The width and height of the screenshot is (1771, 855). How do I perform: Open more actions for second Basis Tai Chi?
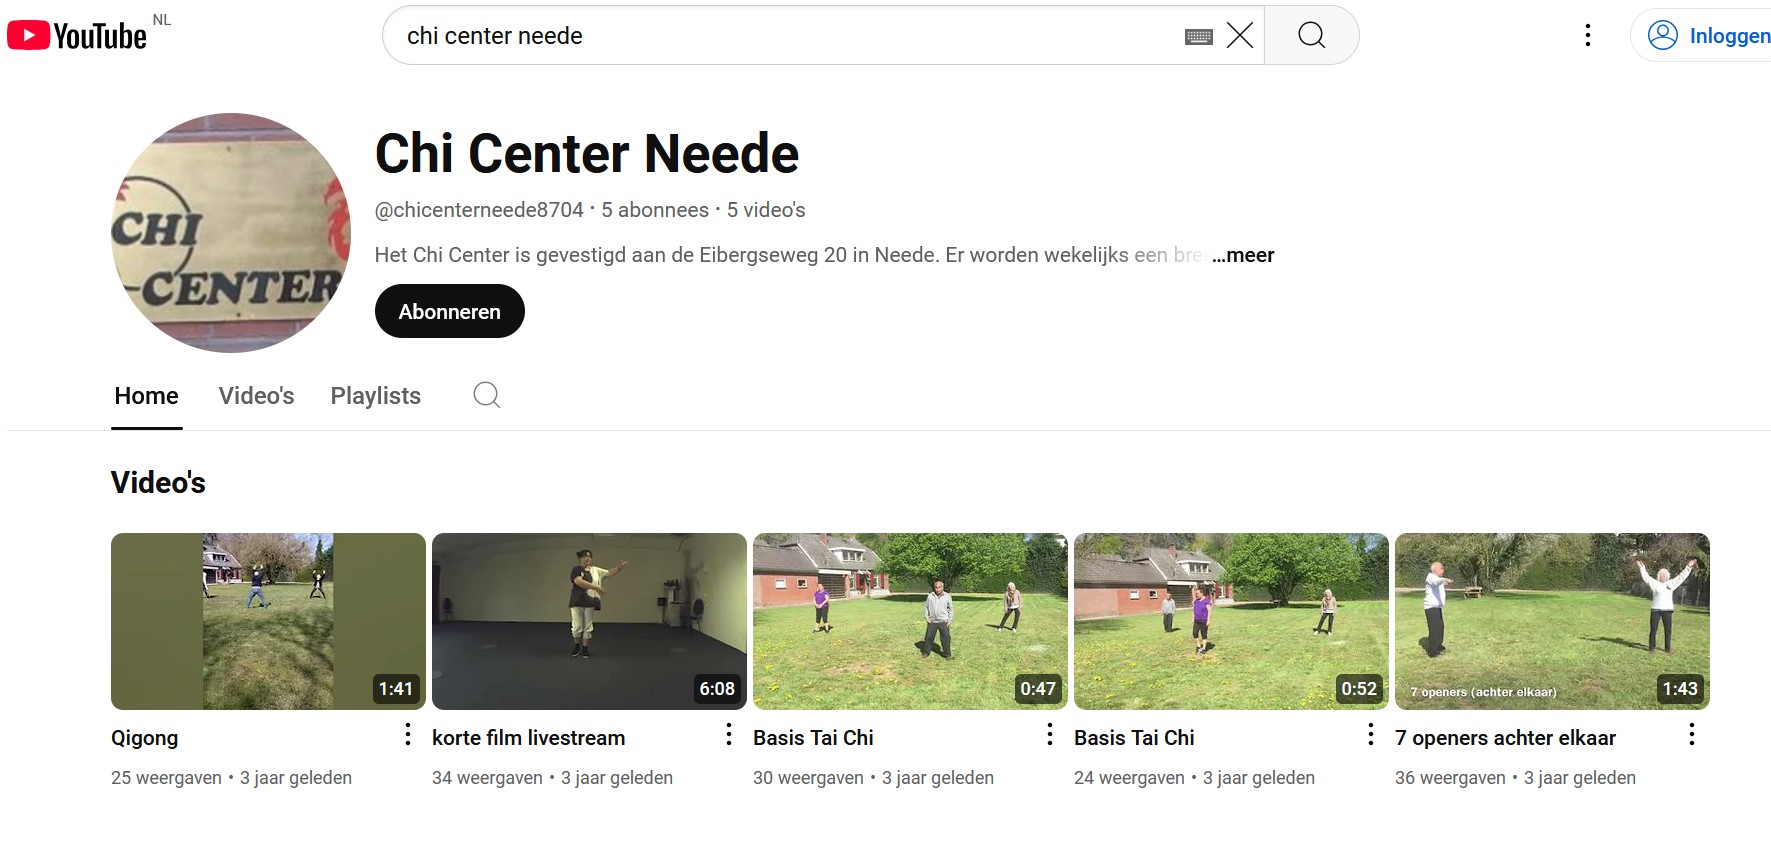[x=1370, y=735]
